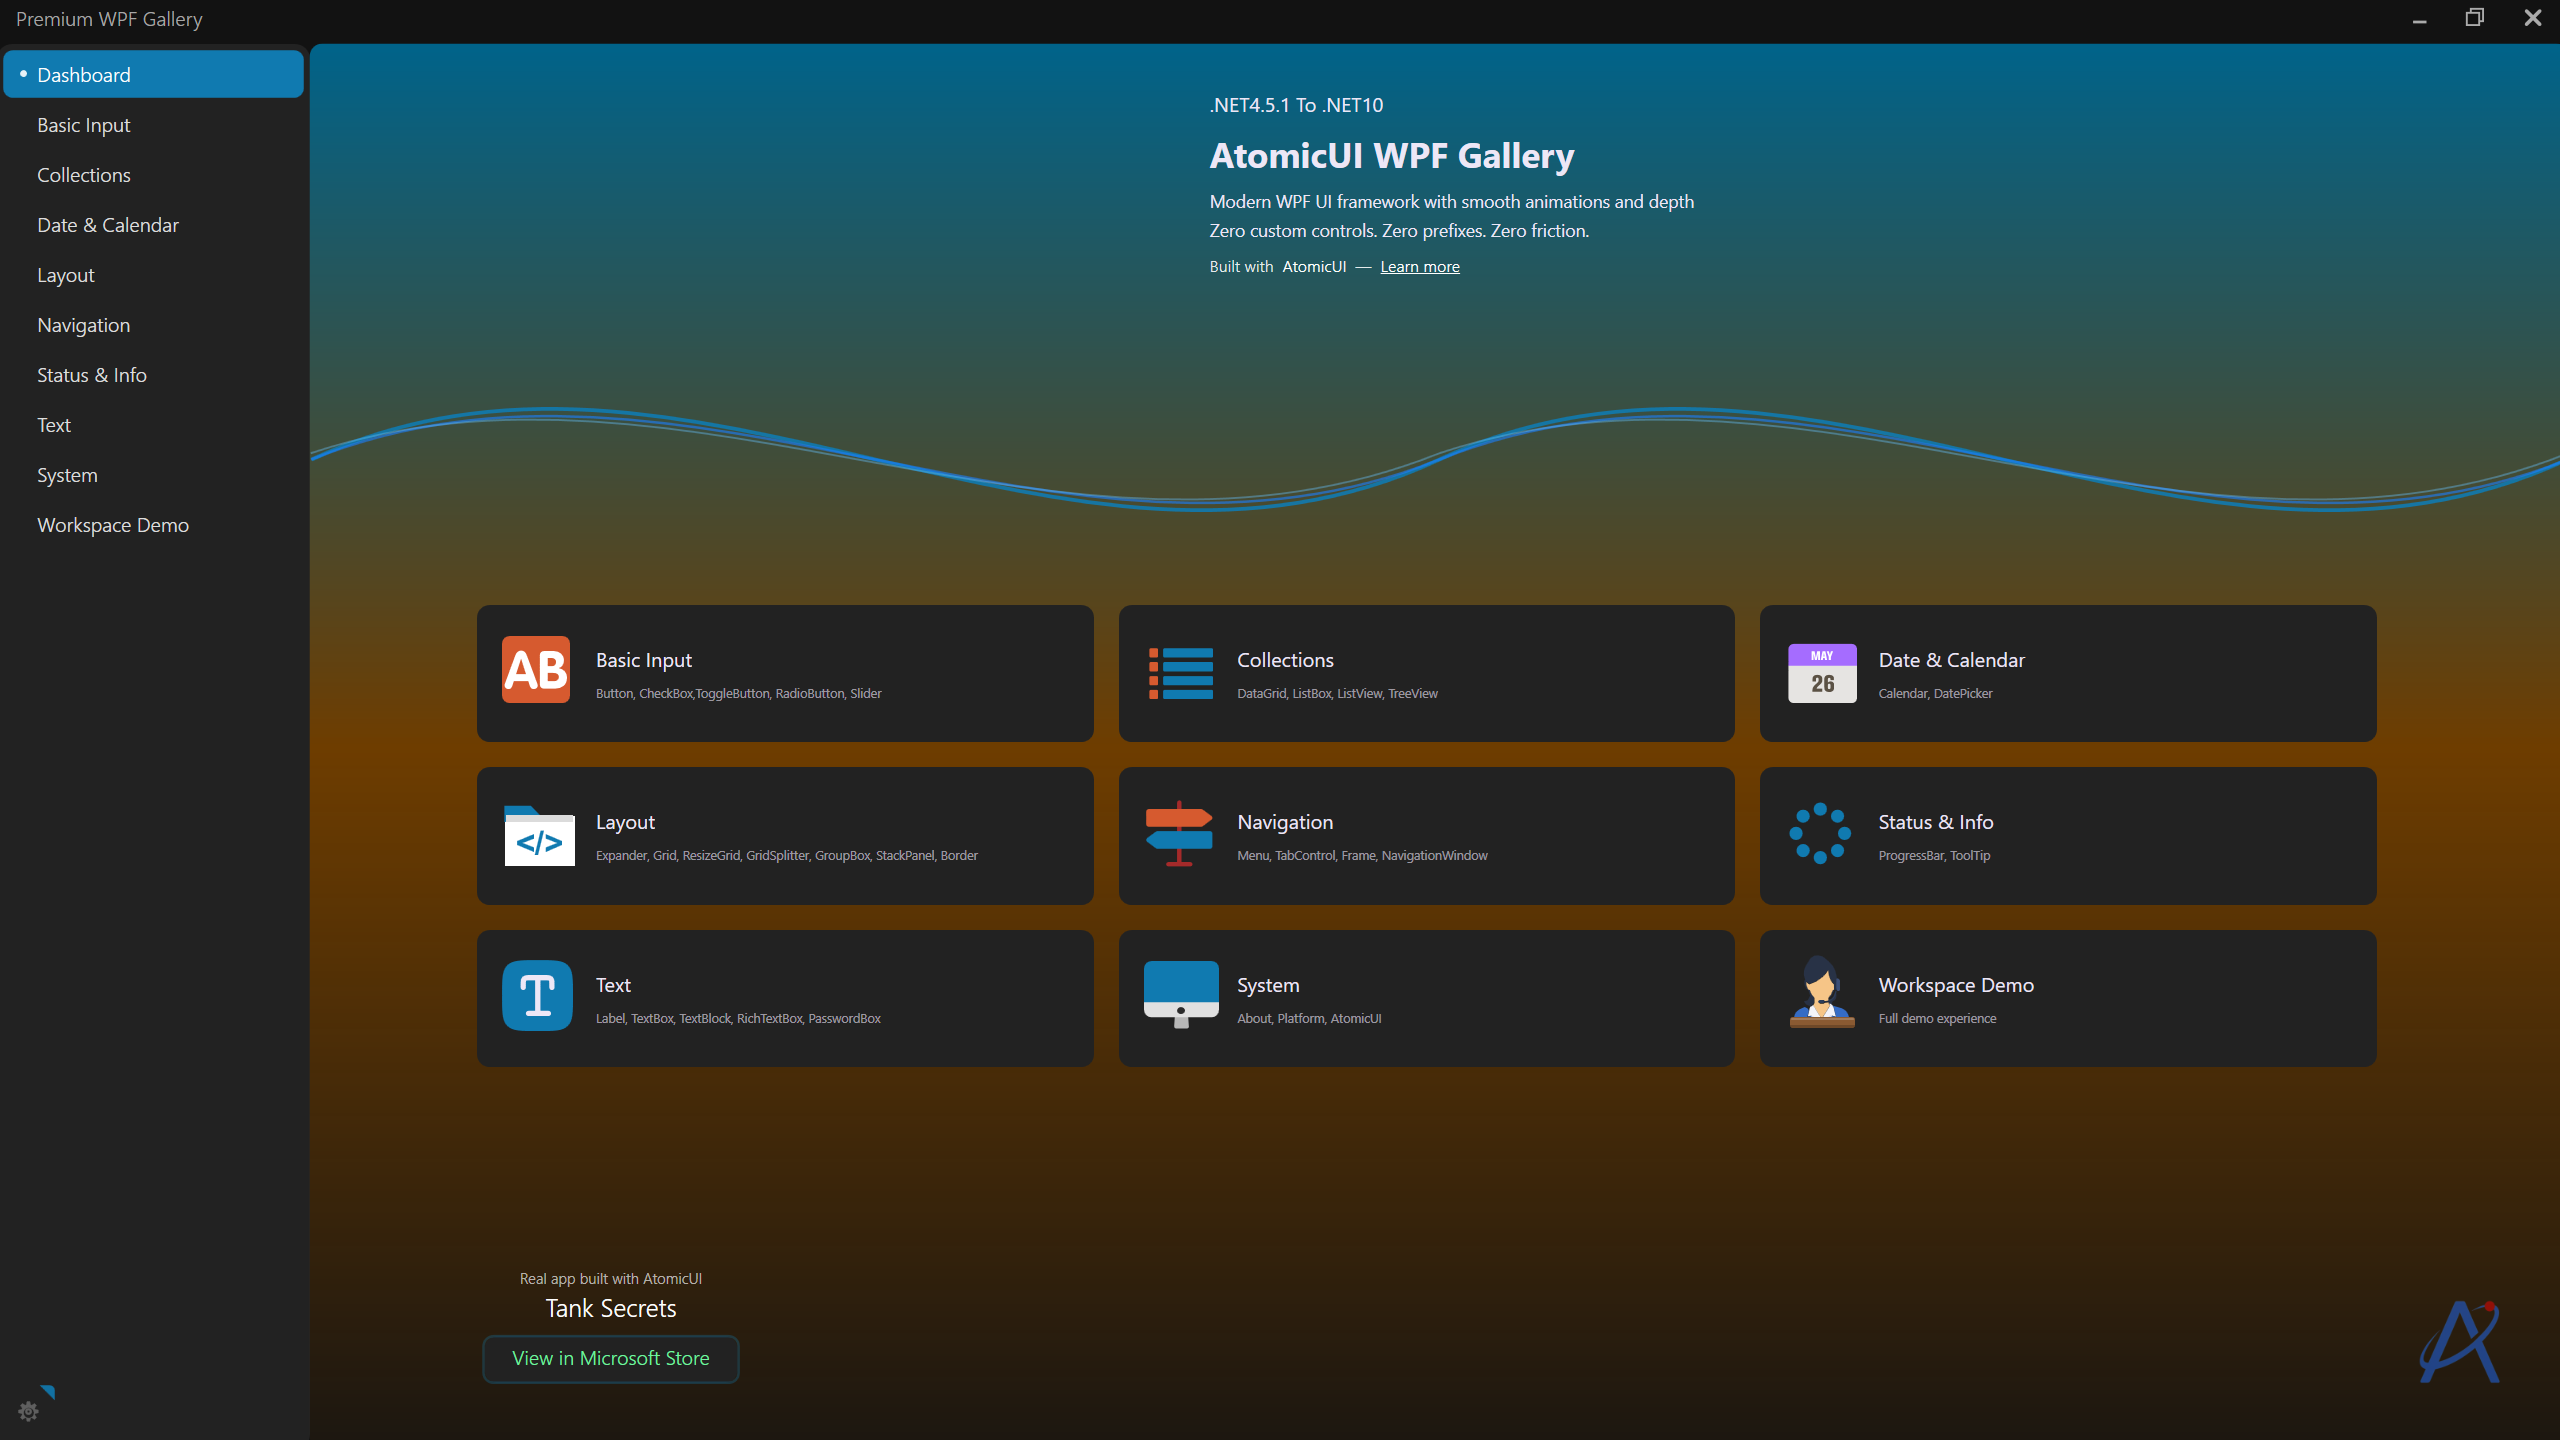Follow the Learn more link
The height and width of the screenshot is (1440, 2560).
pyautogui.click(x=1420, y=267)
